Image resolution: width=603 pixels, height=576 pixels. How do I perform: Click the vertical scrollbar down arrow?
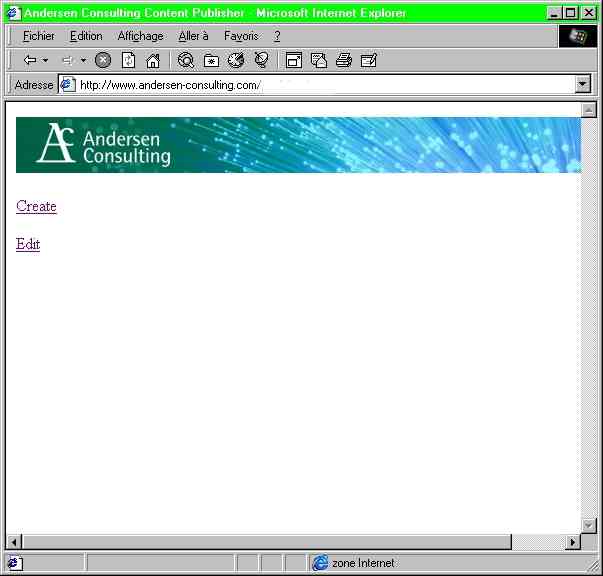[x=588, y=525]
